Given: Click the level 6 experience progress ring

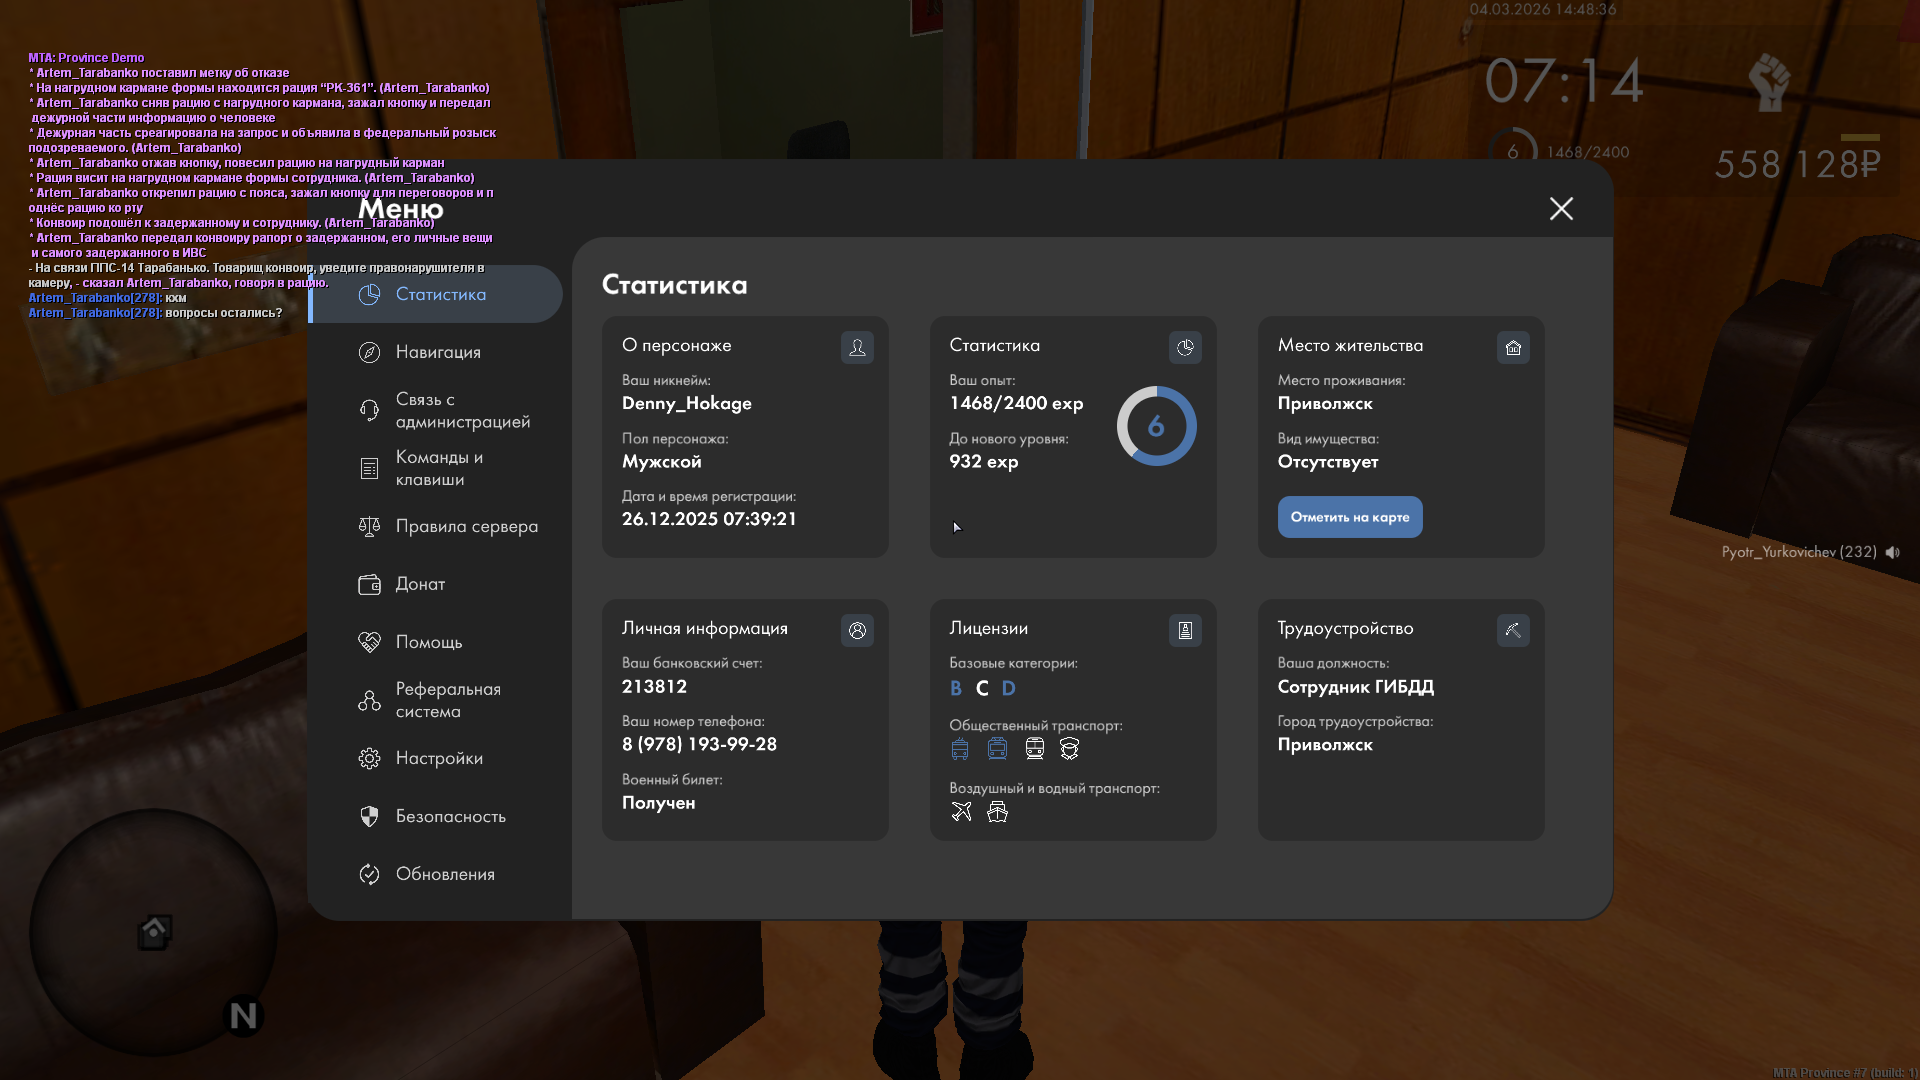Looking at the screenshot, I should click(1156, 426).
